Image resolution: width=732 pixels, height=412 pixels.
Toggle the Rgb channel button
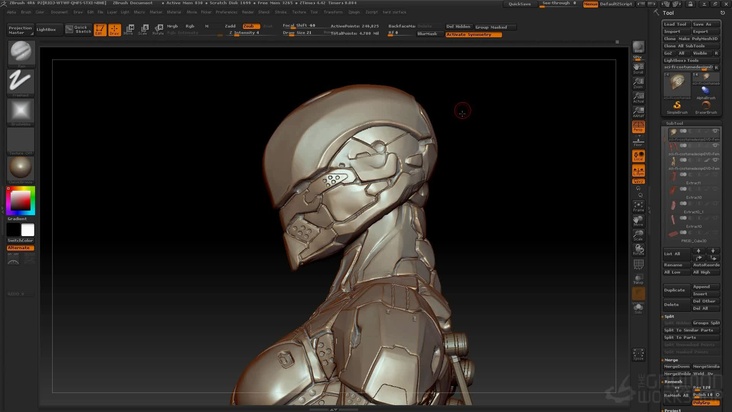point(190,27)
